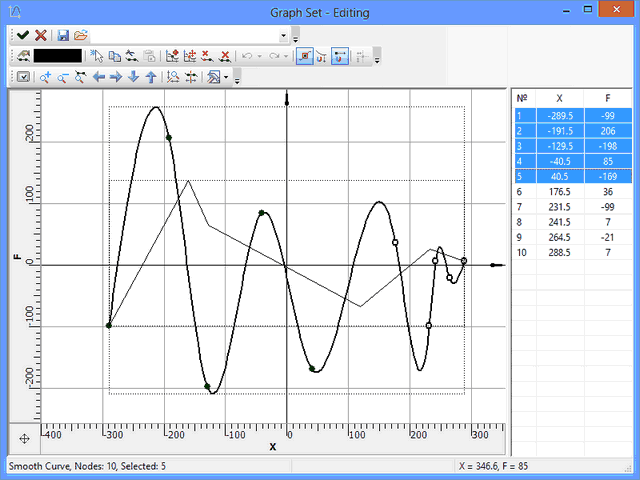Viewport: 640px width, 480px height.
Task: Click the red X cancel icon
Action: point(41,35)
